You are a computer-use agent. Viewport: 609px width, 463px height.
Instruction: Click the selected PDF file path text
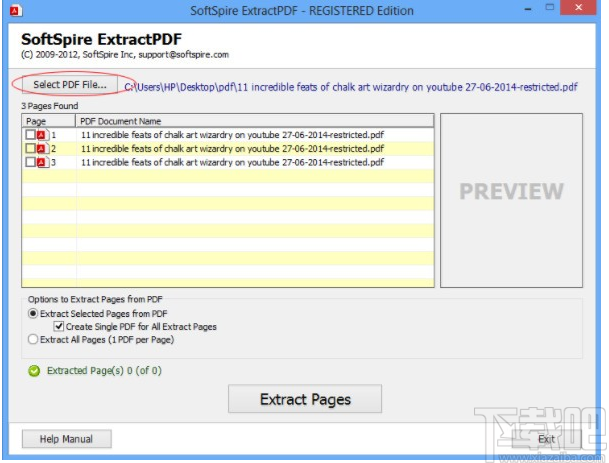tap(351, 87)
